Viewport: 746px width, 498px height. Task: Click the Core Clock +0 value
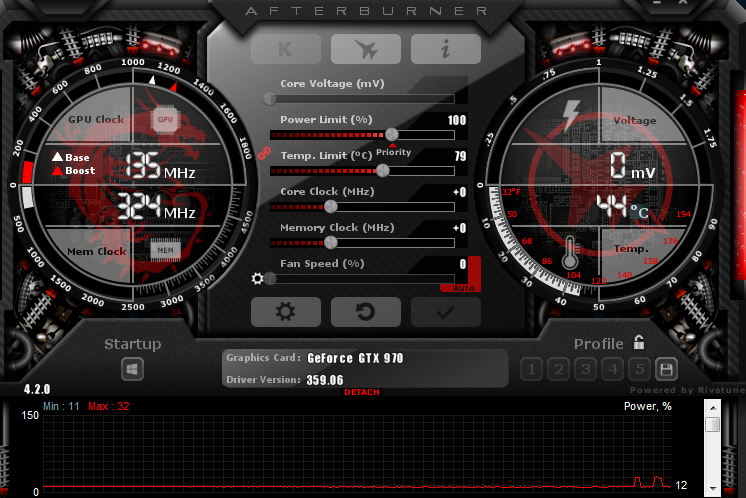[x=459, y=192]
